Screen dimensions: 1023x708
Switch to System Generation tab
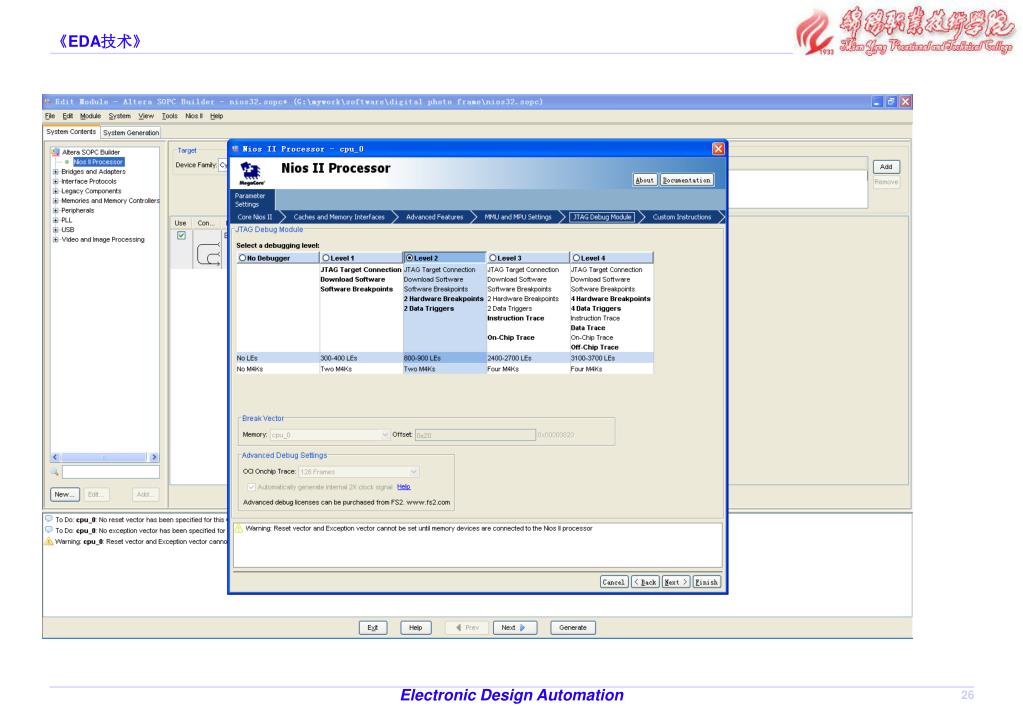click(x=130, y=132)
